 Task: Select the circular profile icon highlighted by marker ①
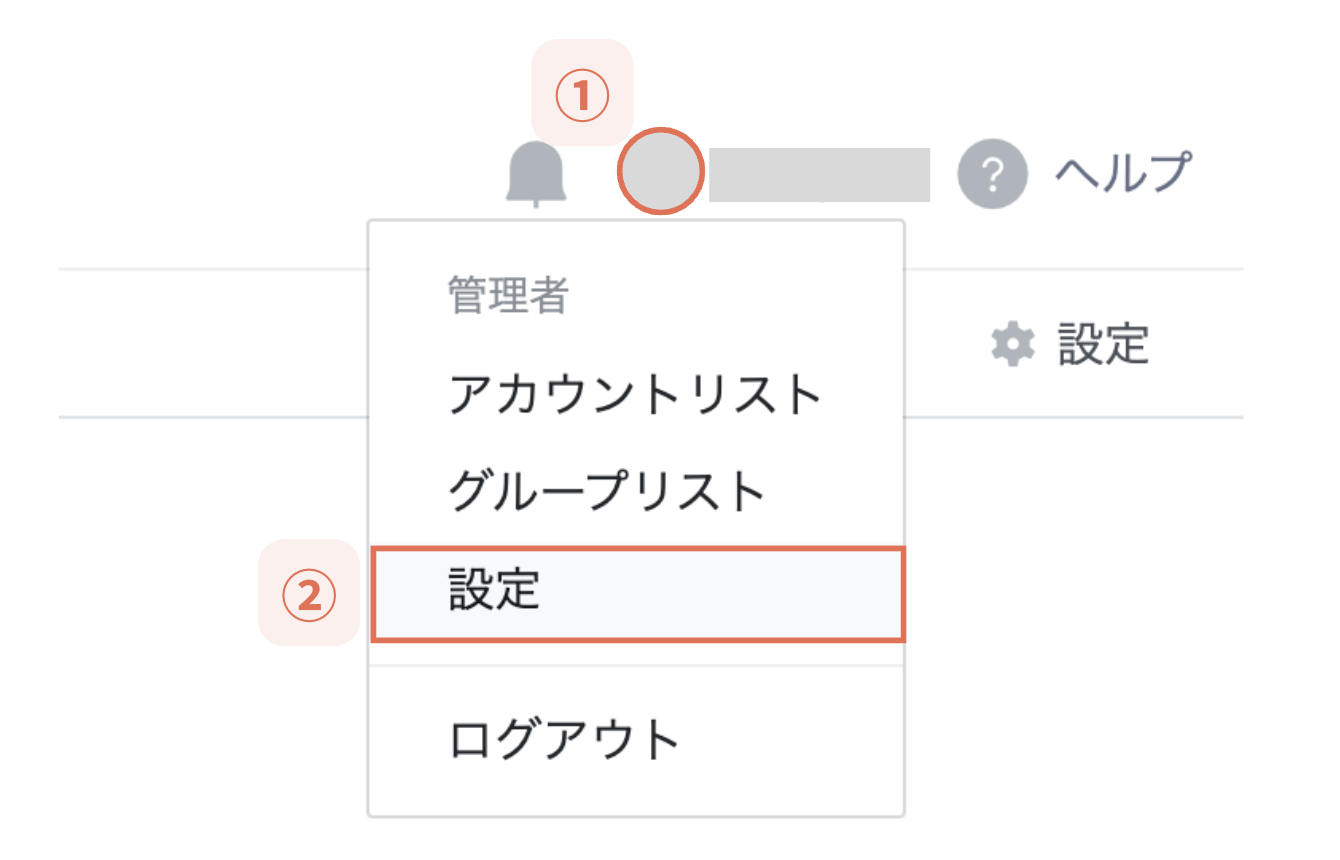(x=662, y=172)
